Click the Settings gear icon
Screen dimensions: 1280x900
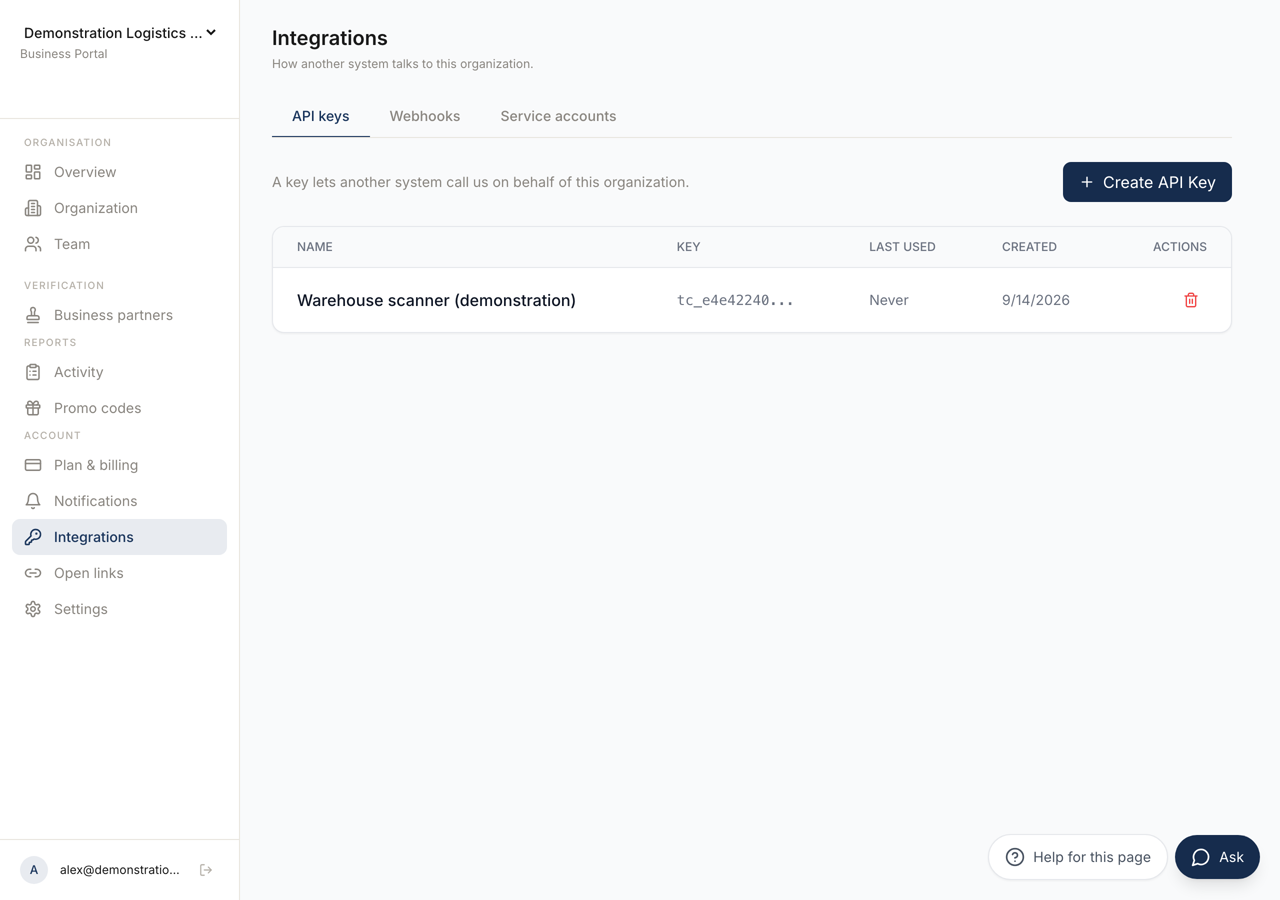pyautogui.click(x=33, y=609)
